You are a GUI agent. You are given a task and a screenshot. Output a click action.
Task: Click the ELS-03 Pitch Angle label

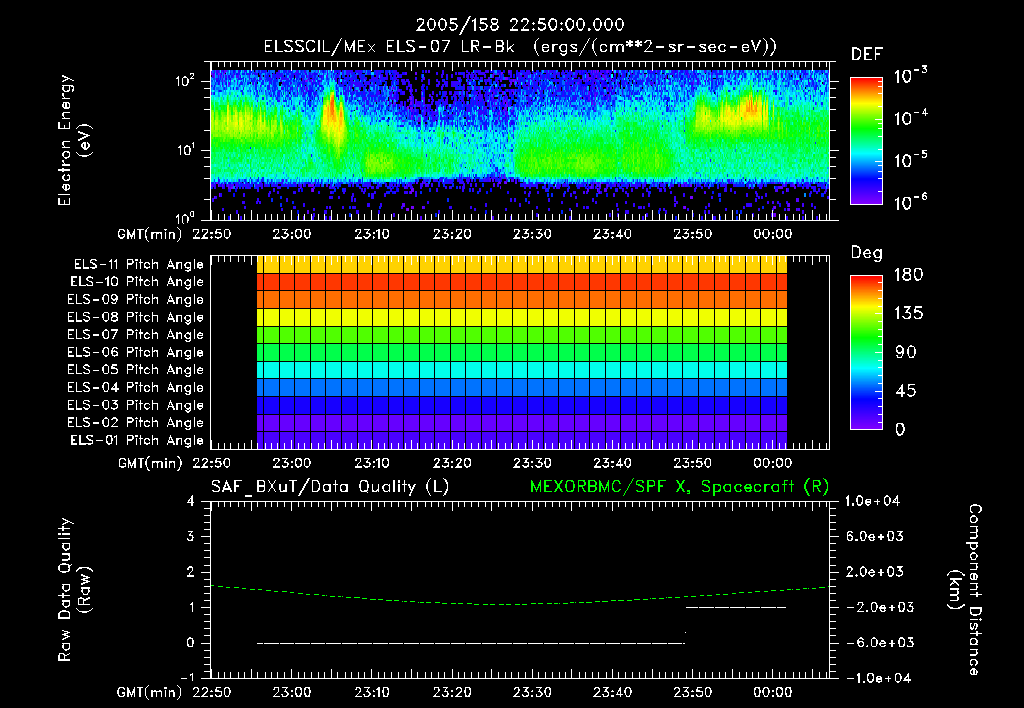[137, 405]
